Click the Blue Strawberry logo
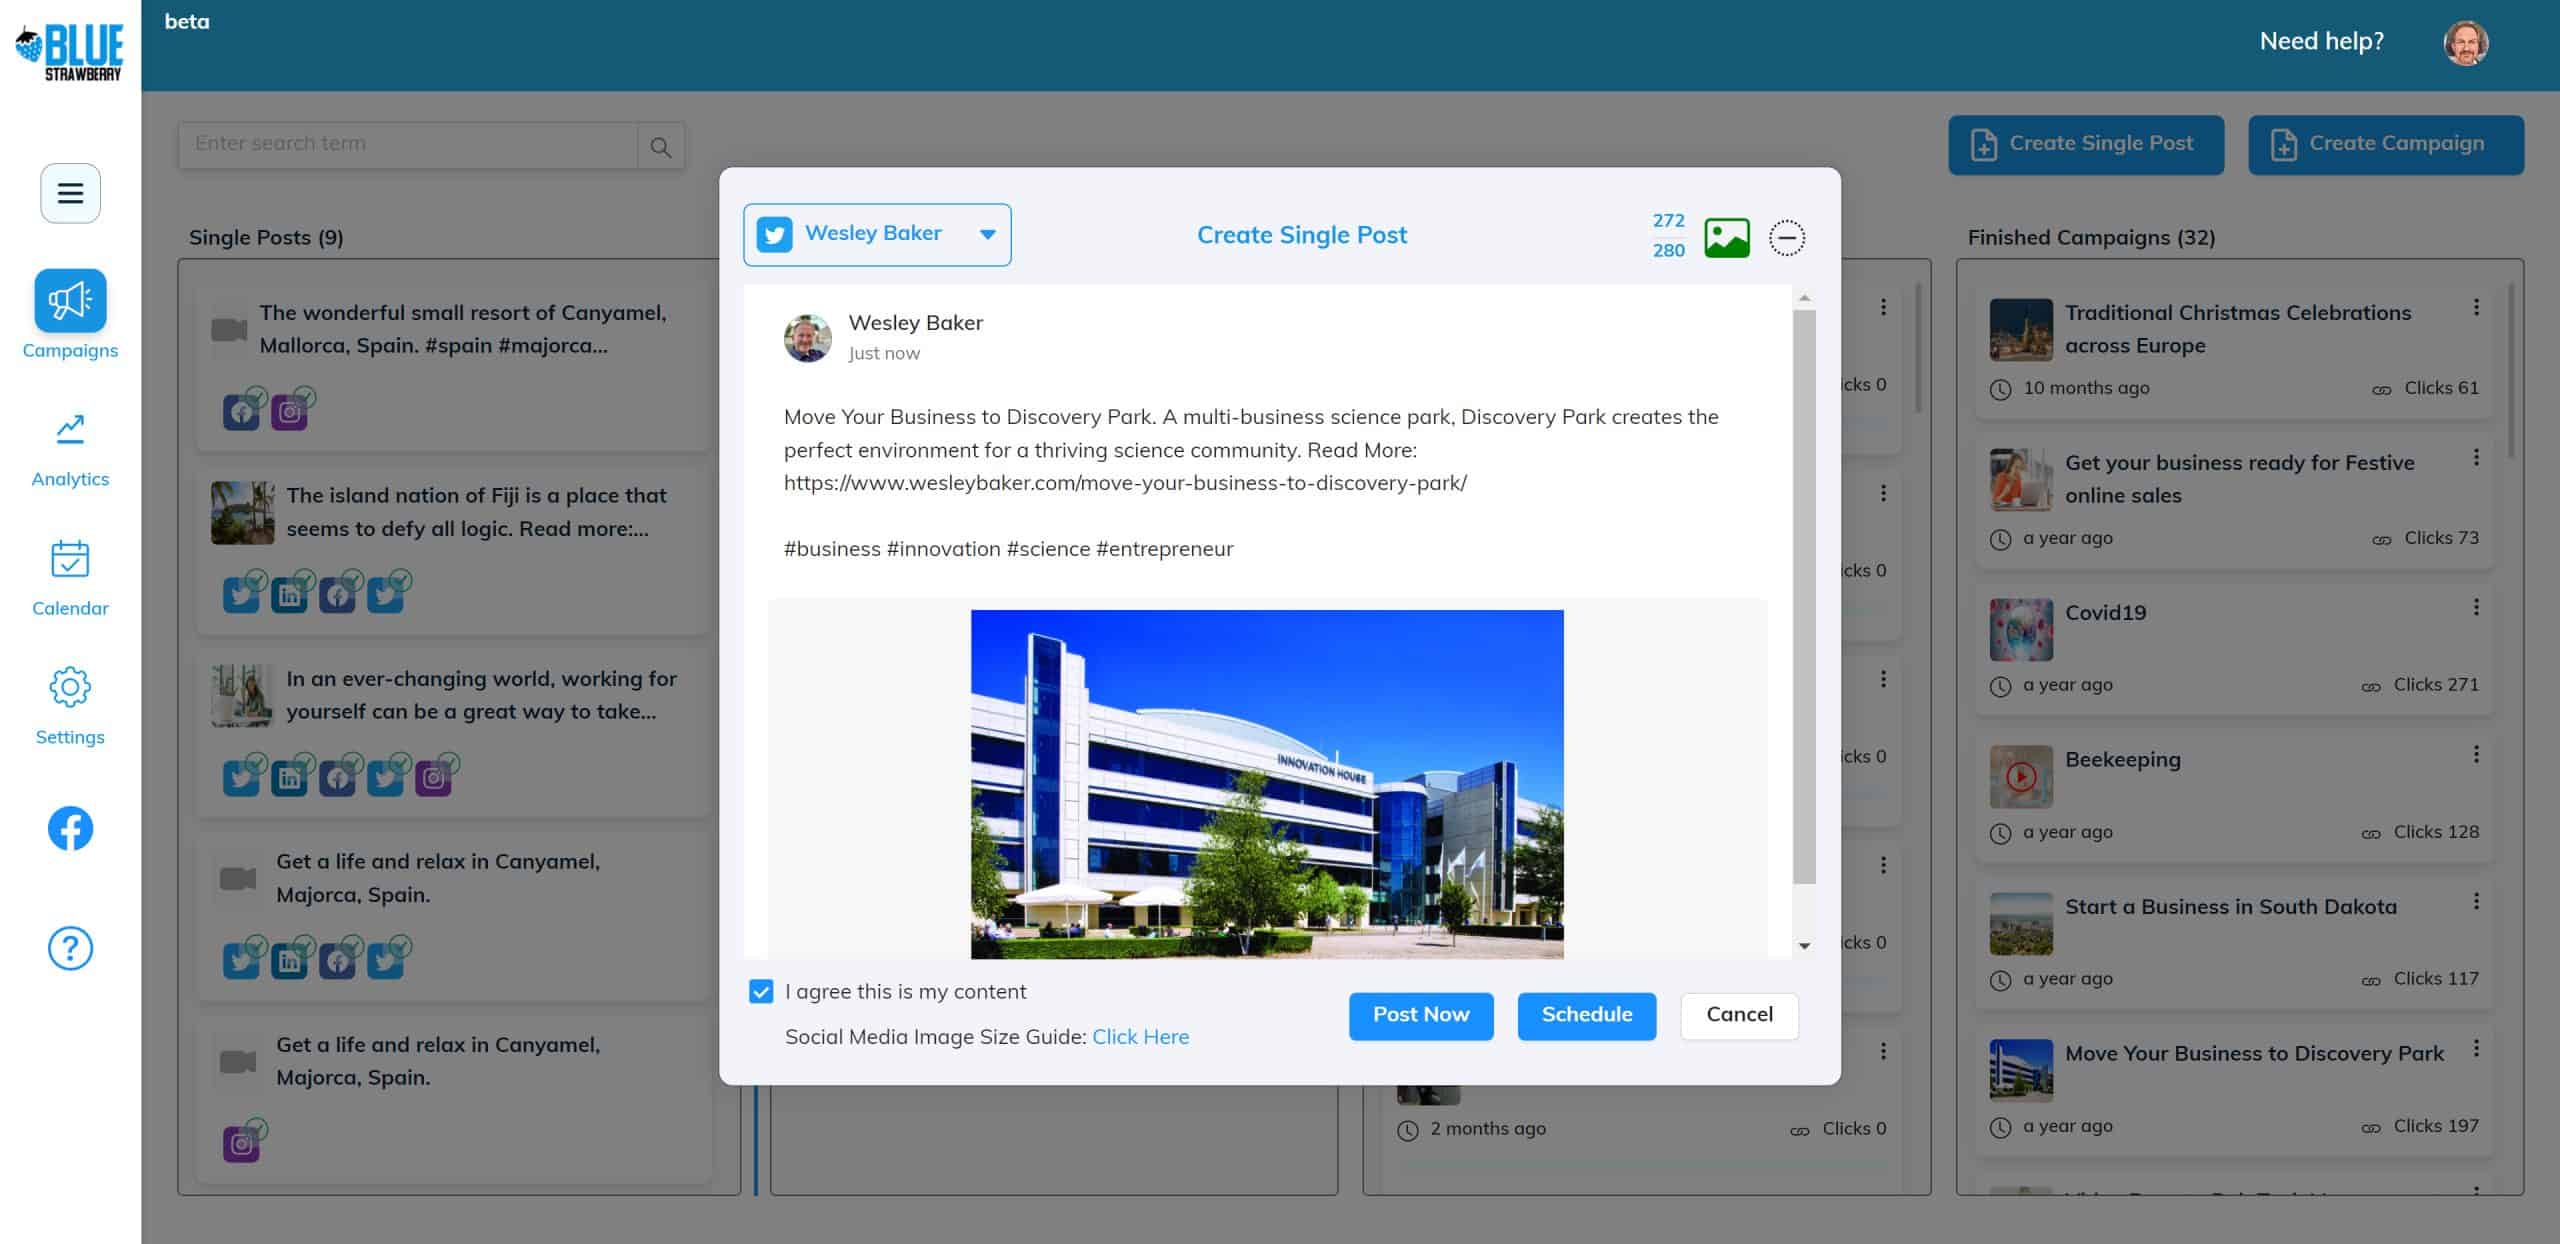 tap(70, 50)
